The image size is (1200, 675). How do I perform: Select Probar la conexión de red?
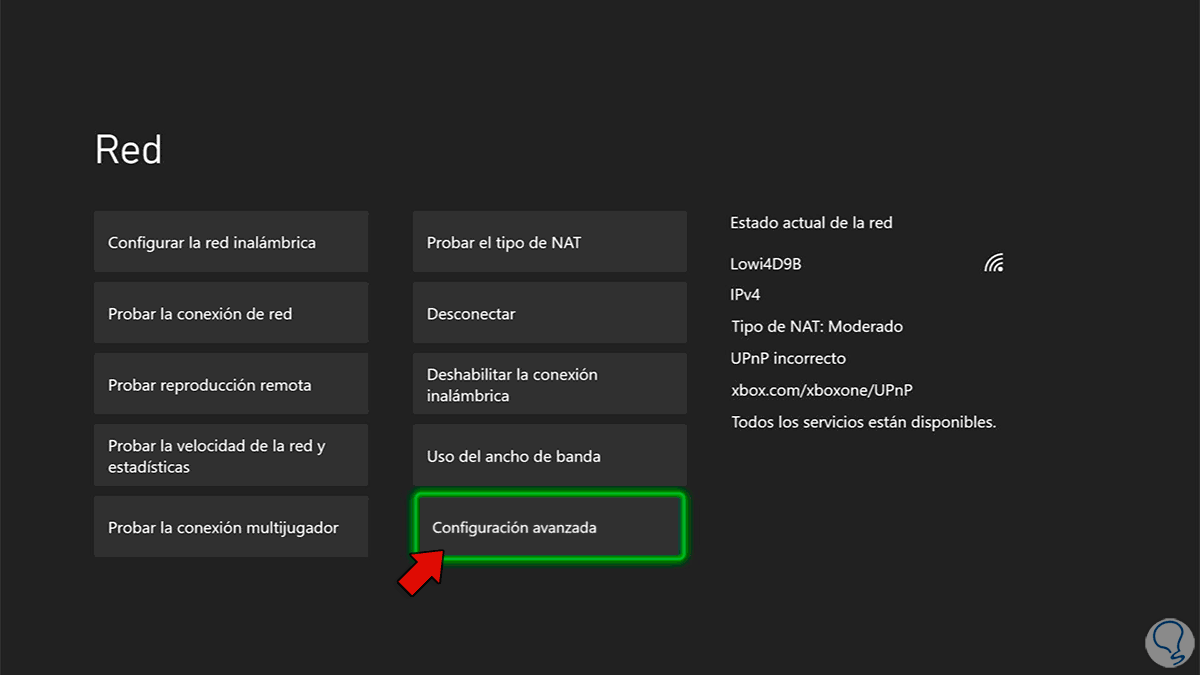click(x=231, y=313)
